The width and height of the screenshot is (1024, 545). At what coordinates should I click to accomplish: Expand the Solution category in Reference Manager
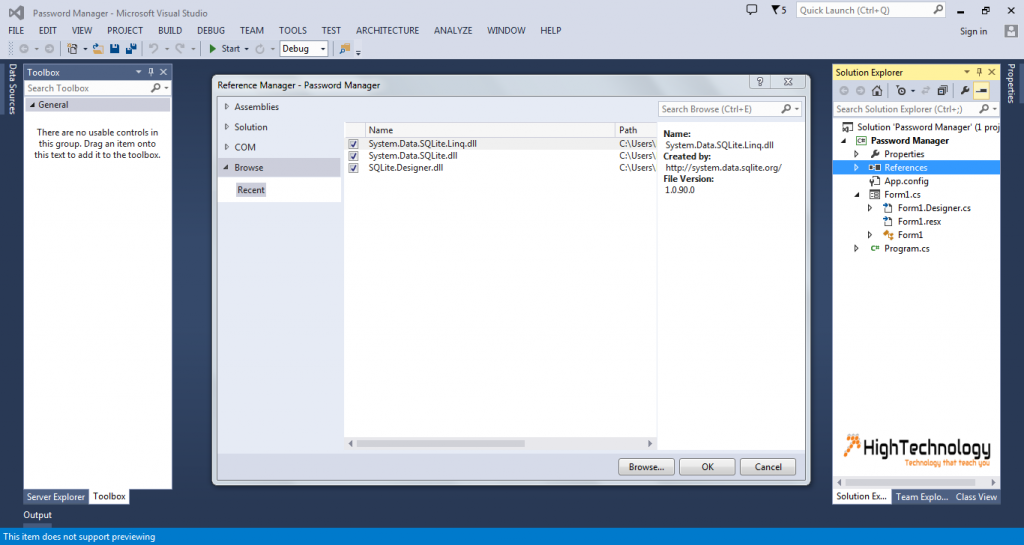[x=227, y=127]
